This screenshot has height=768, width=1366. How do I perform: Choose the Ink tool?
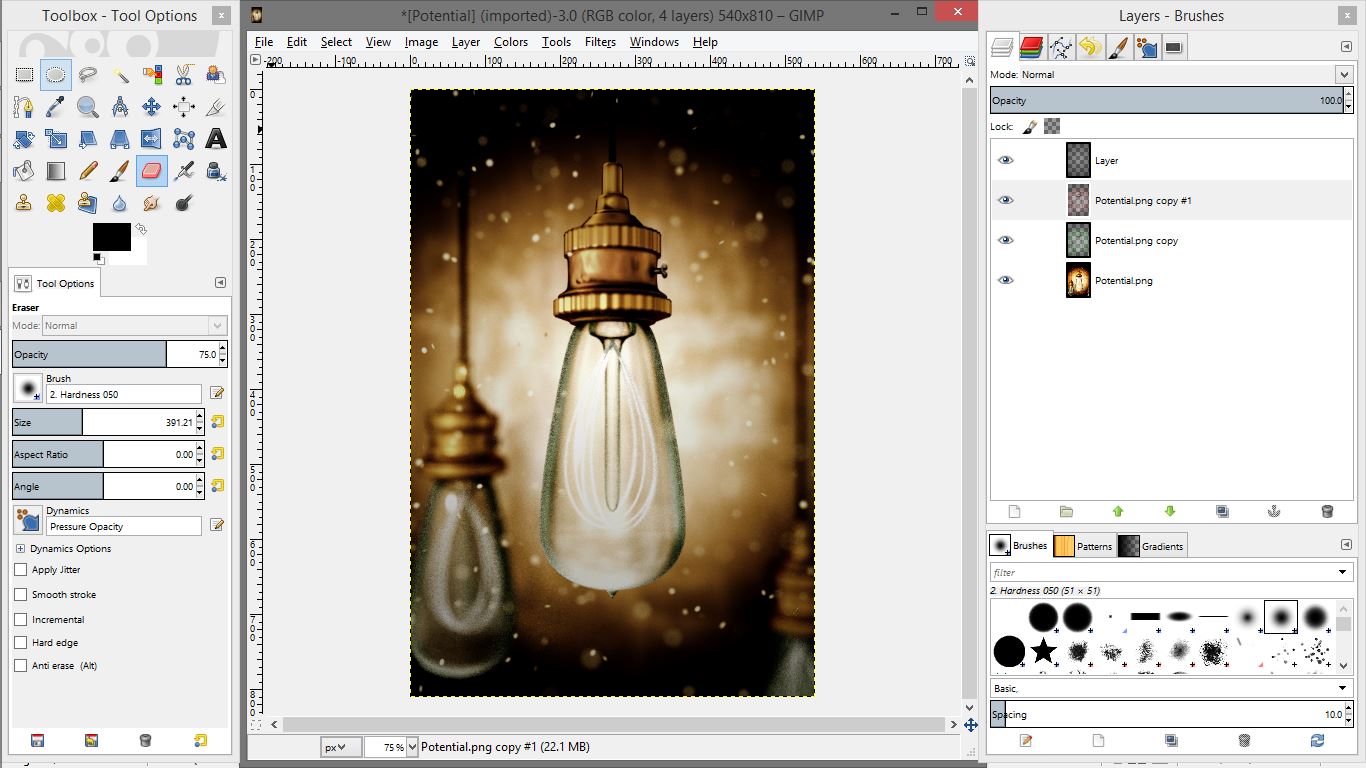click(215, 171)
